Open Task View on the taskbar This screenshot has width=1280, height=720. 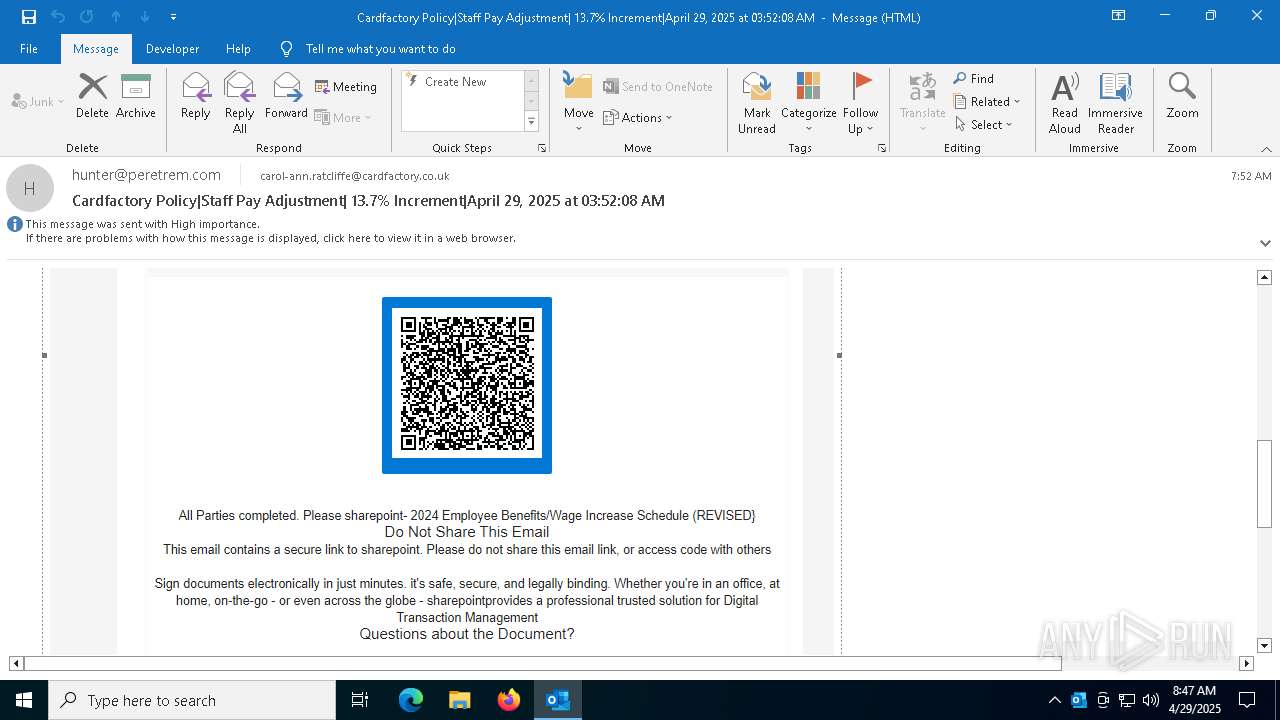pos(360,700)
